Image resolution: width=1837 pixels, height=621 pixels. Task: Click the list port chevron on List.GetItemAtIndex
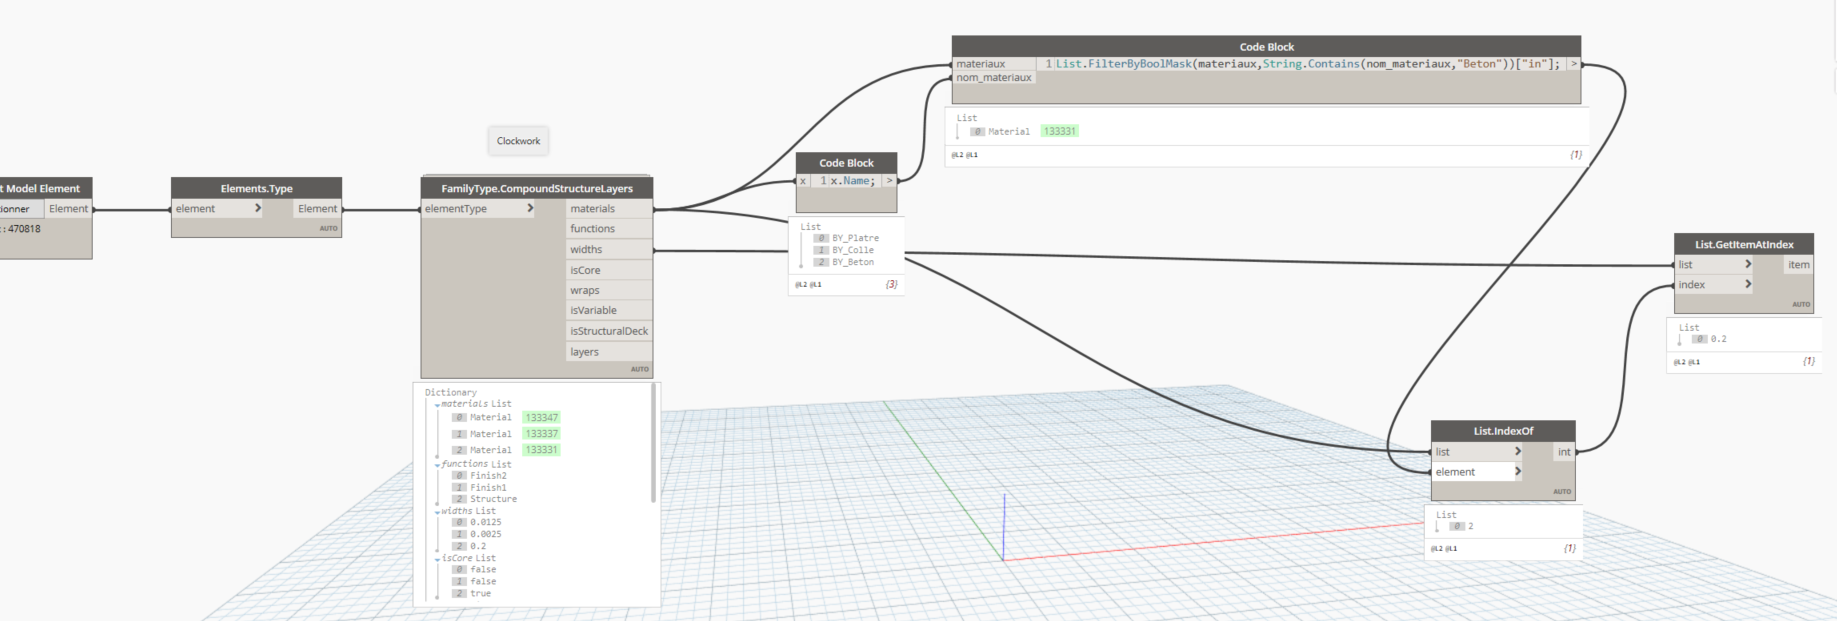coord(1748,265)
